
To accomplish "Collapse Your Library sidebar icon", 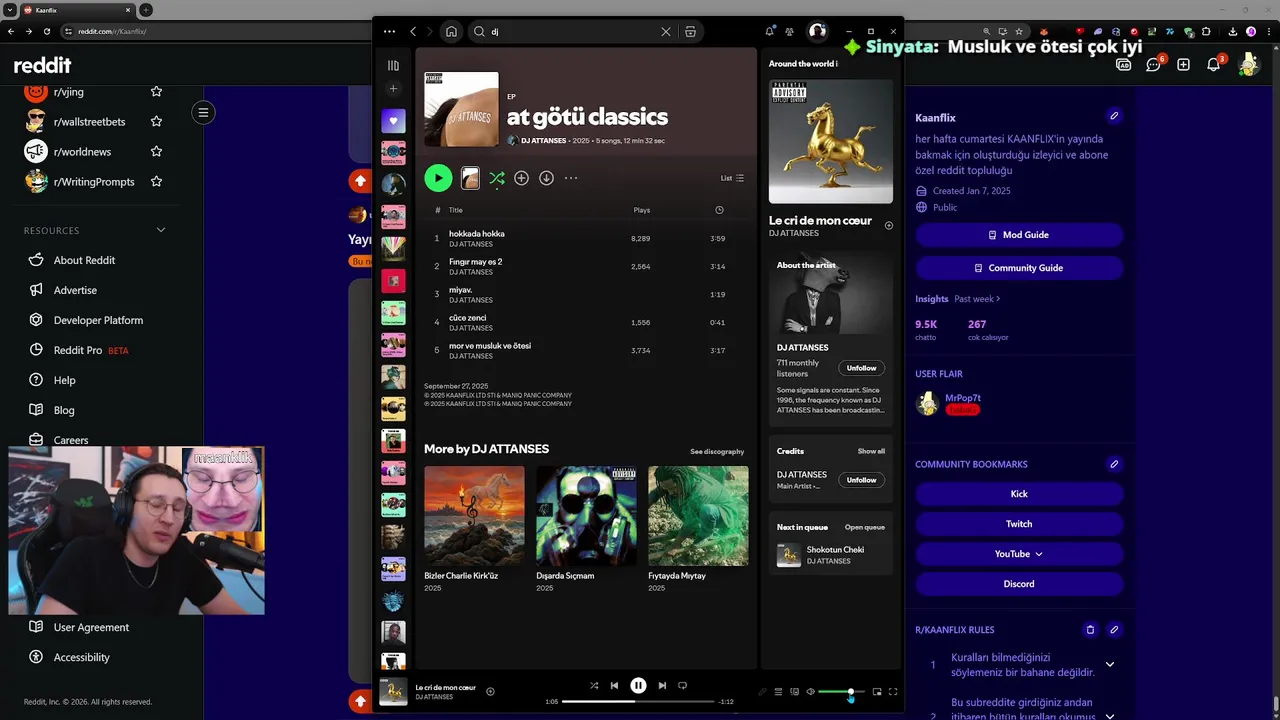I will 393,65.
